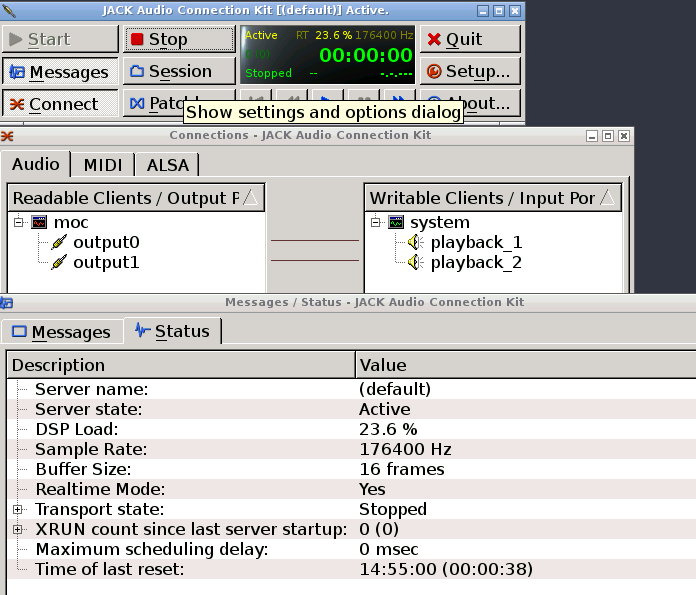Click the playback_2 speaker icon

(x=415, y=262)
